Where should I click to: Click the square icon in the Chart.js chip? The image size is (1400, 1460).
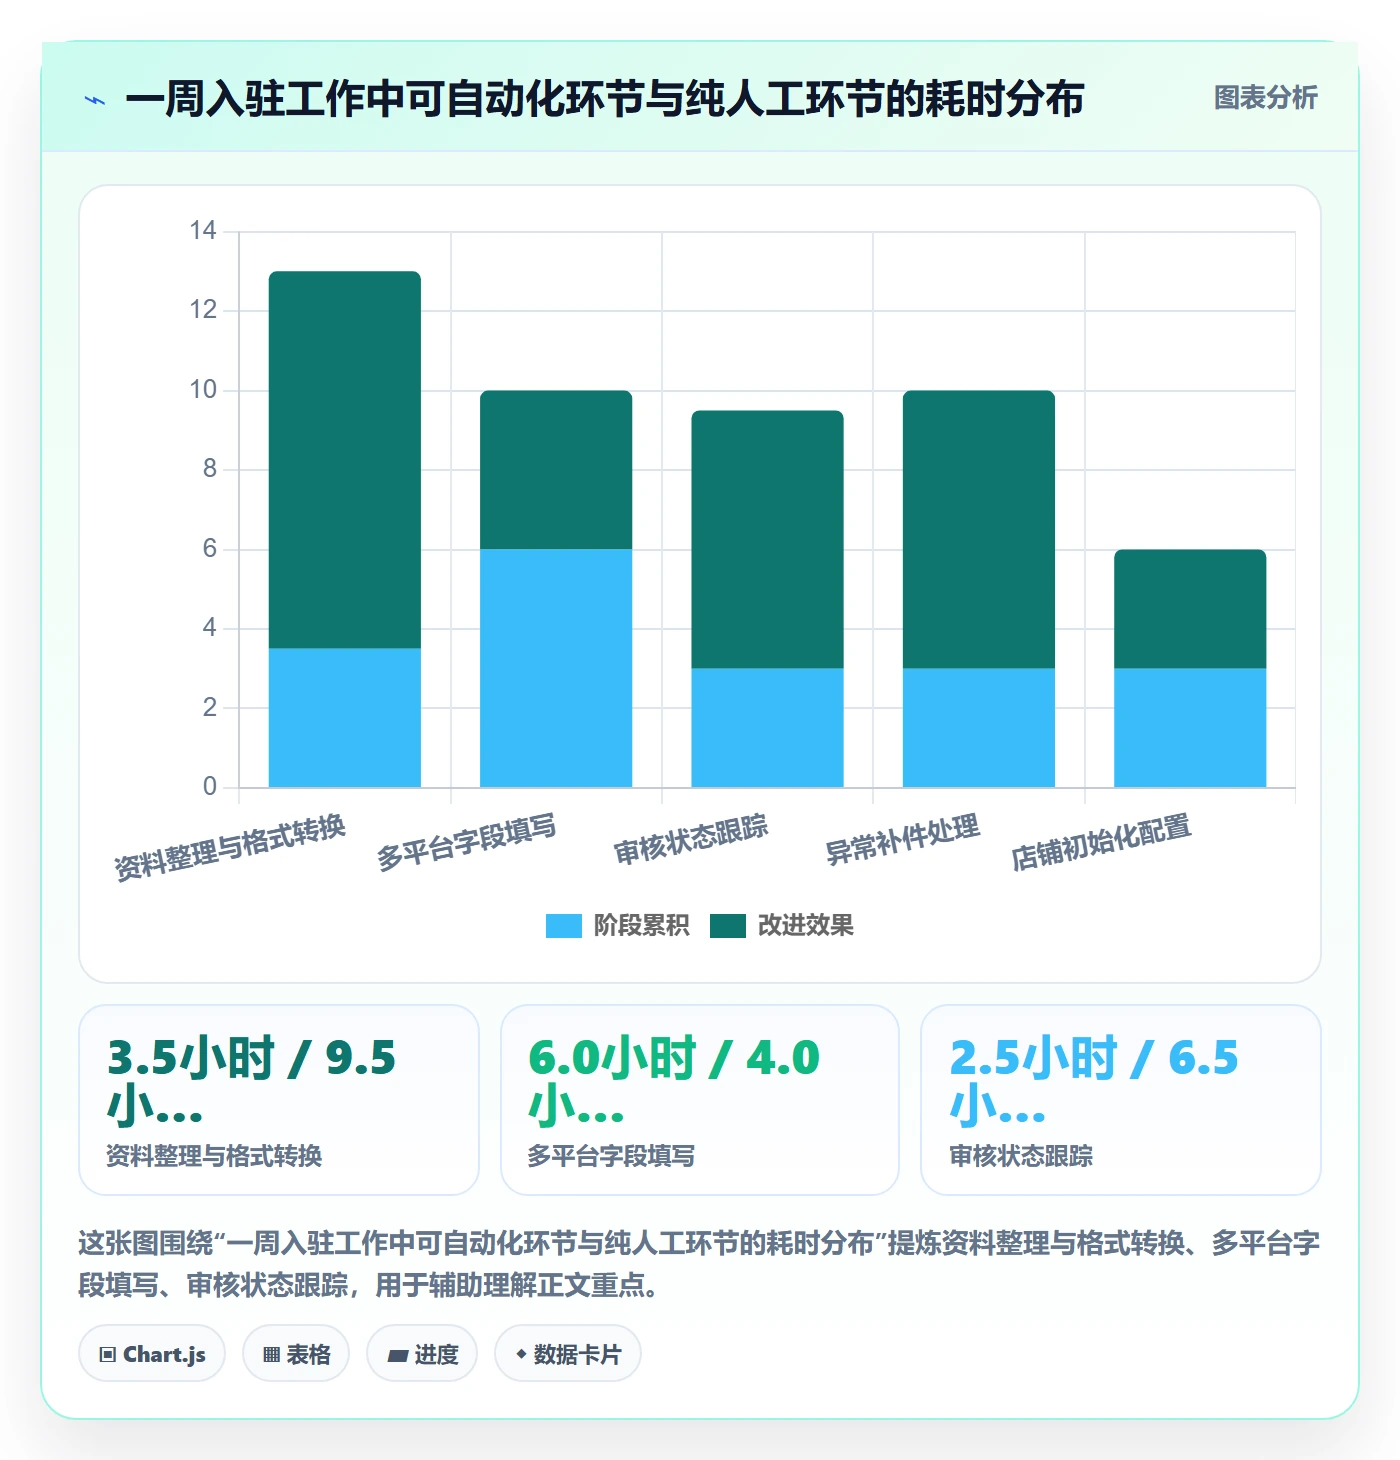(x=108, y=1355)
